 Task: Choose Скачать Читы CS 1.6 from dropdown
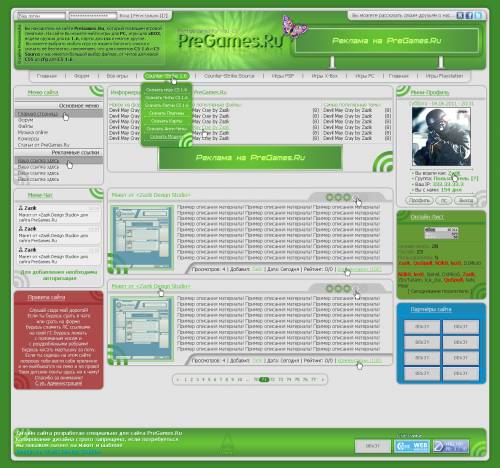[x=166, y=98]
